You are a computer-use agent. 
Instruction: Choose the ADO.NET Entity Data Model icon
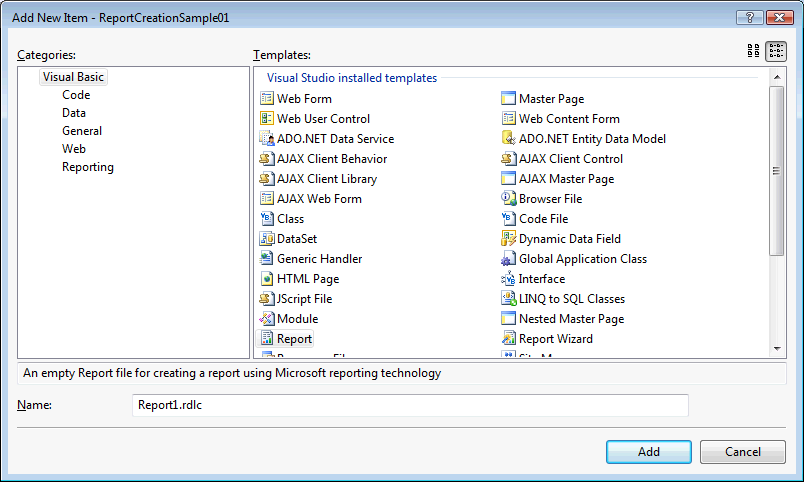(x=509, y=139)
